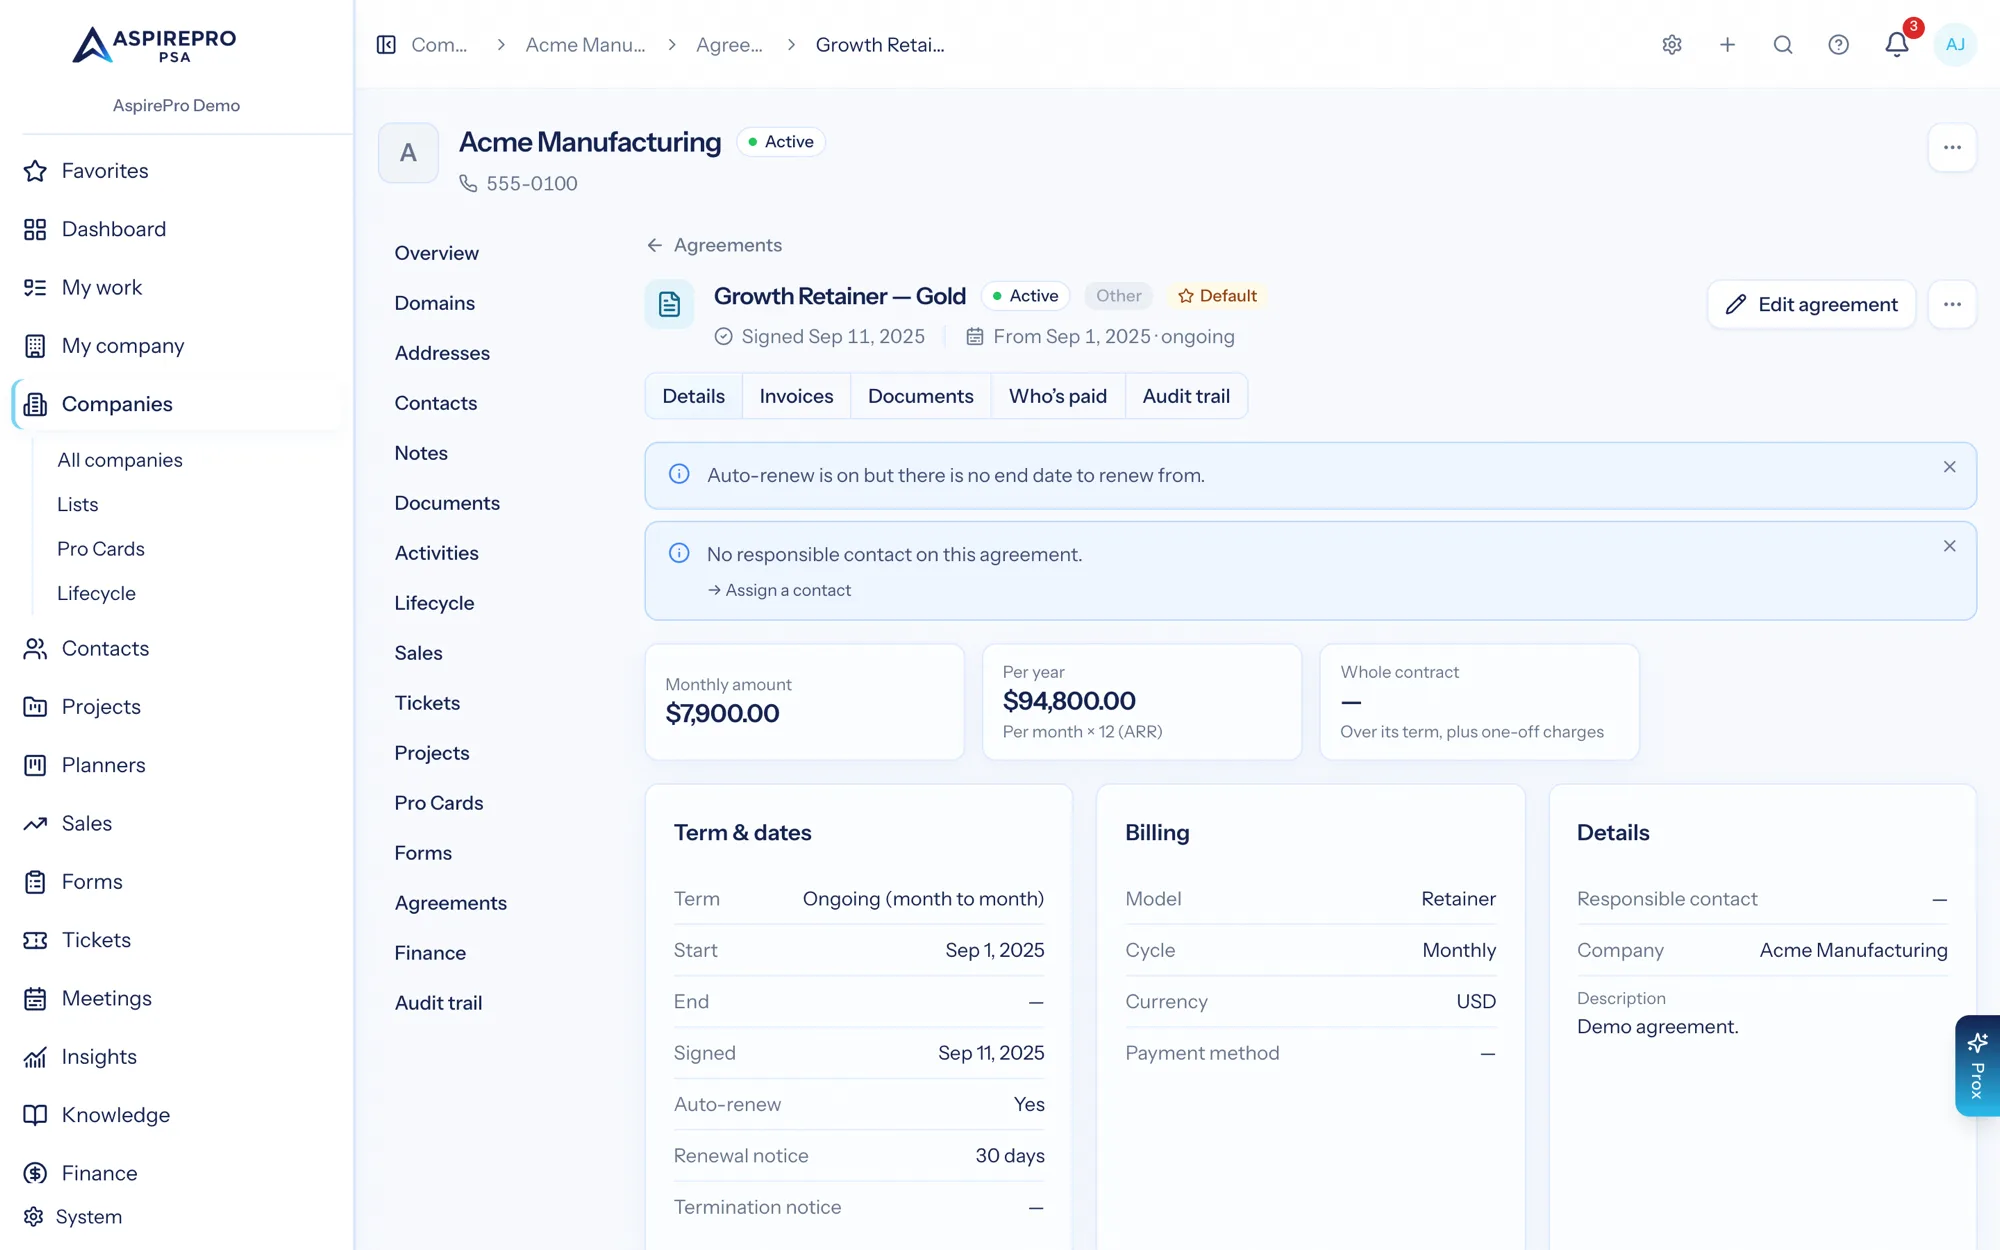Open agreement more options beside Edit agreement
2000x1250 pixels.
click(x=1952, y=304)
